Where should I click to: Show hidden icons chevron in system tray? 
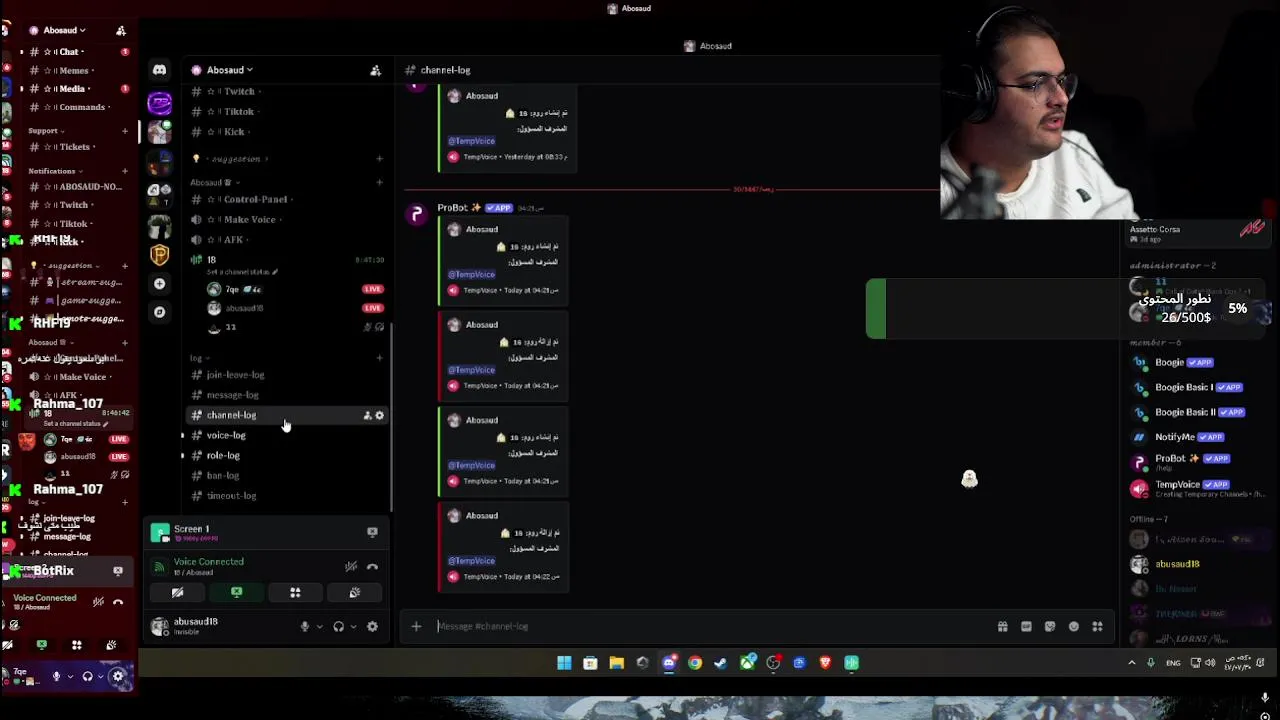1132,662
